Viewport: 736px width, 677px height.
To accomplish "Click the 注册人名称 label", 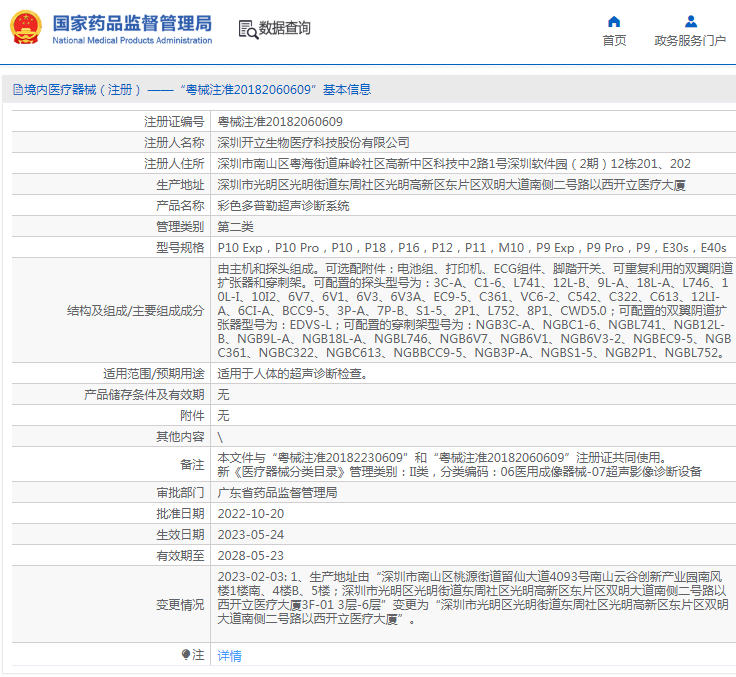I will (x=174, y=143).
